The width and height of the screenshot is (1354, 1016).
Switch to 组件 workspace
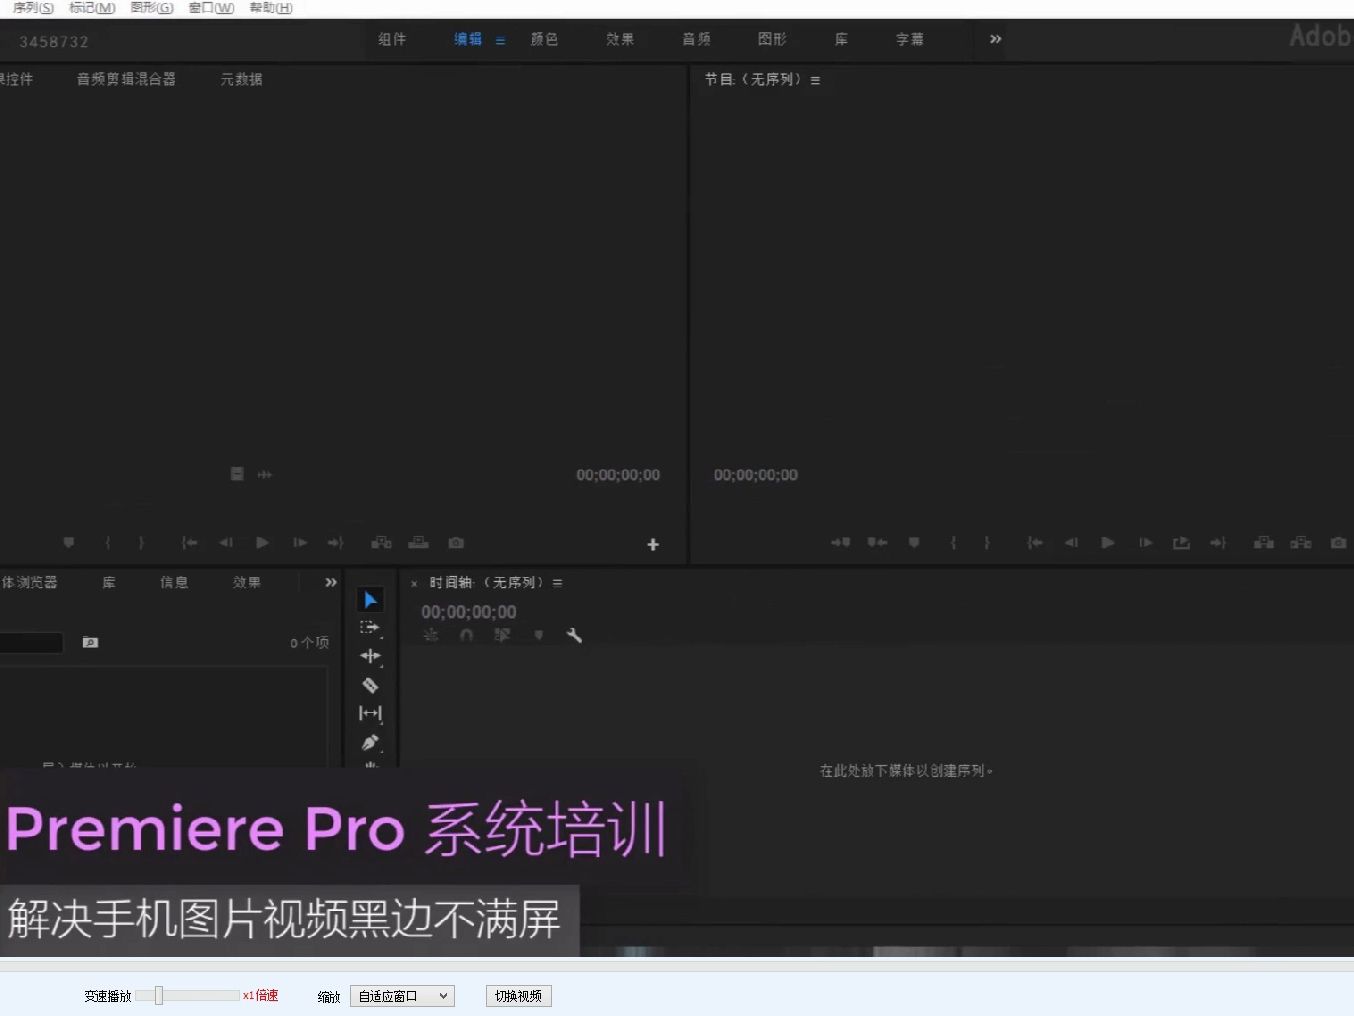pyautogui.click(x=392, y=39)
